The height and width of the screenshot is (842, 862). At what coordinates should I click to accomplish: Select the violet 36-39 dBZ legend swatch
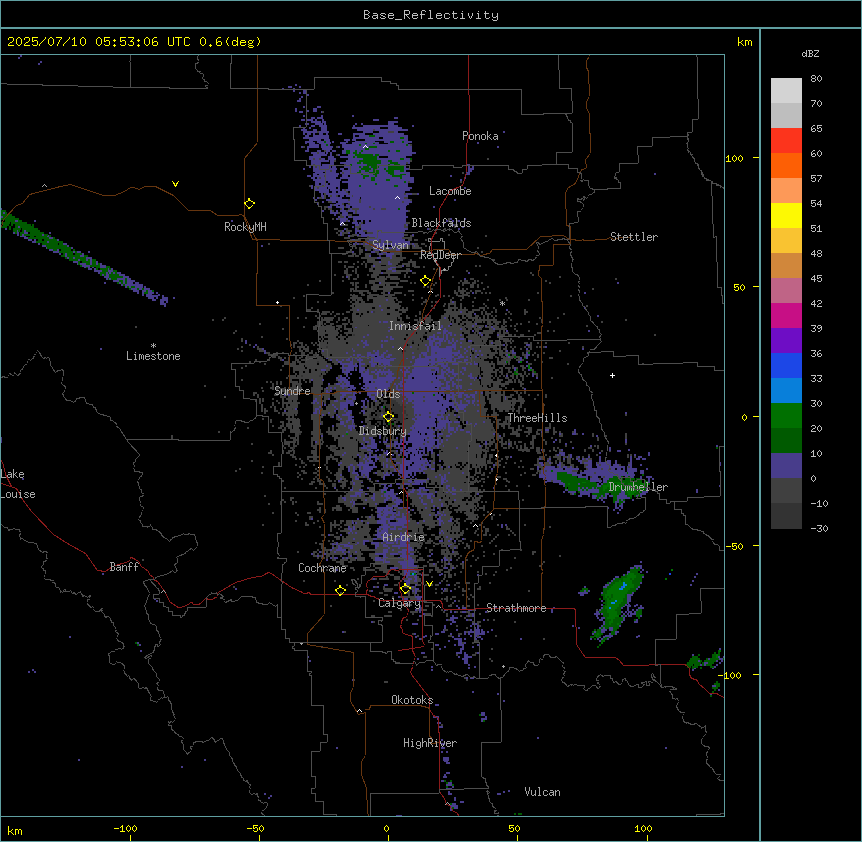tap(786, 341)
